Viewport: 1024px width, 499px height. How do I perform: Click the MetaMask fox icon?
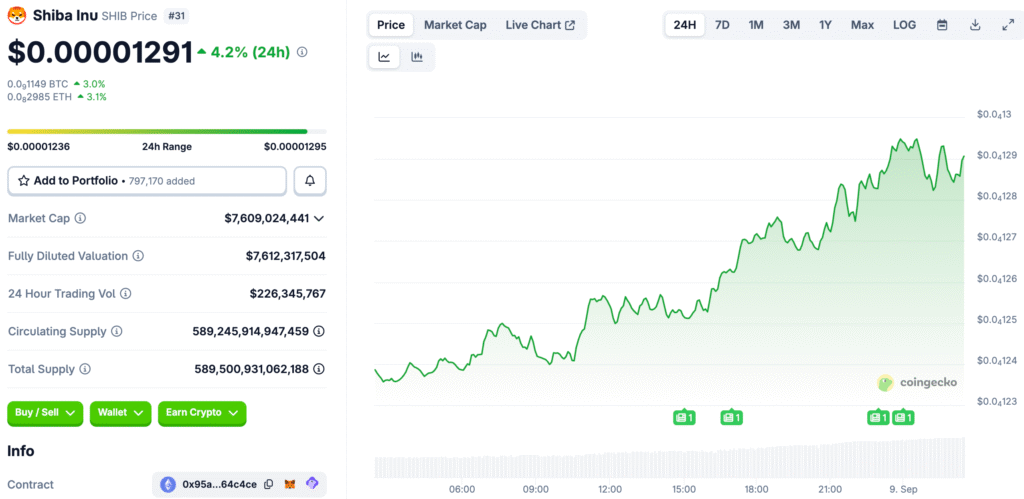pos(290,485)
